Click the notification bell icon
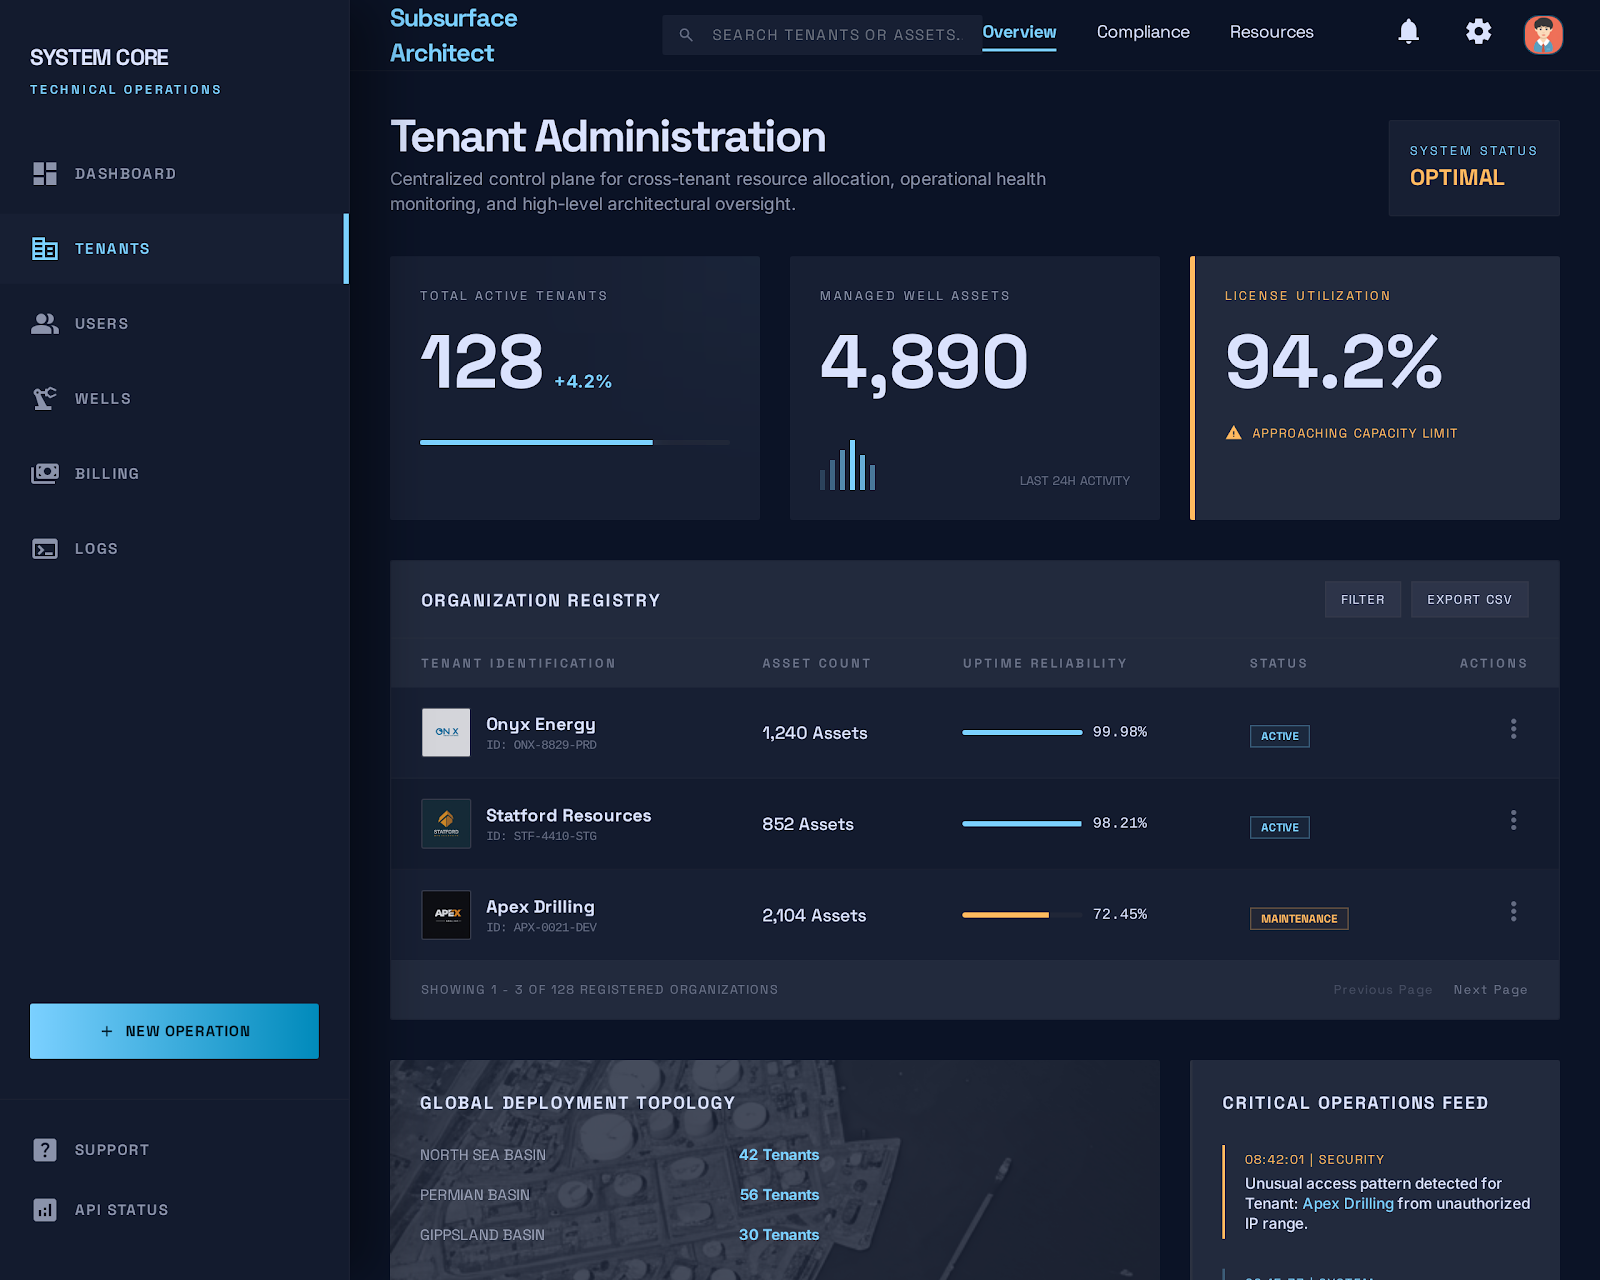The image size is (1600, 1280). 1408,31
